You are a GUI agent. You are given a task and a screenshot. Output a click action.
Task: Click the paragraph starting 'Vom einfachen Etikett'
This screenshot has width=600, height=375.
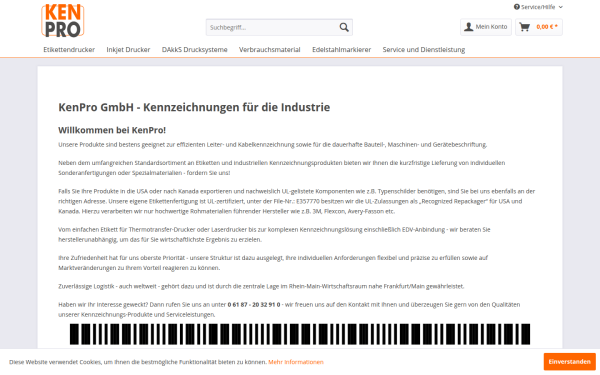(x=274, y=235)
